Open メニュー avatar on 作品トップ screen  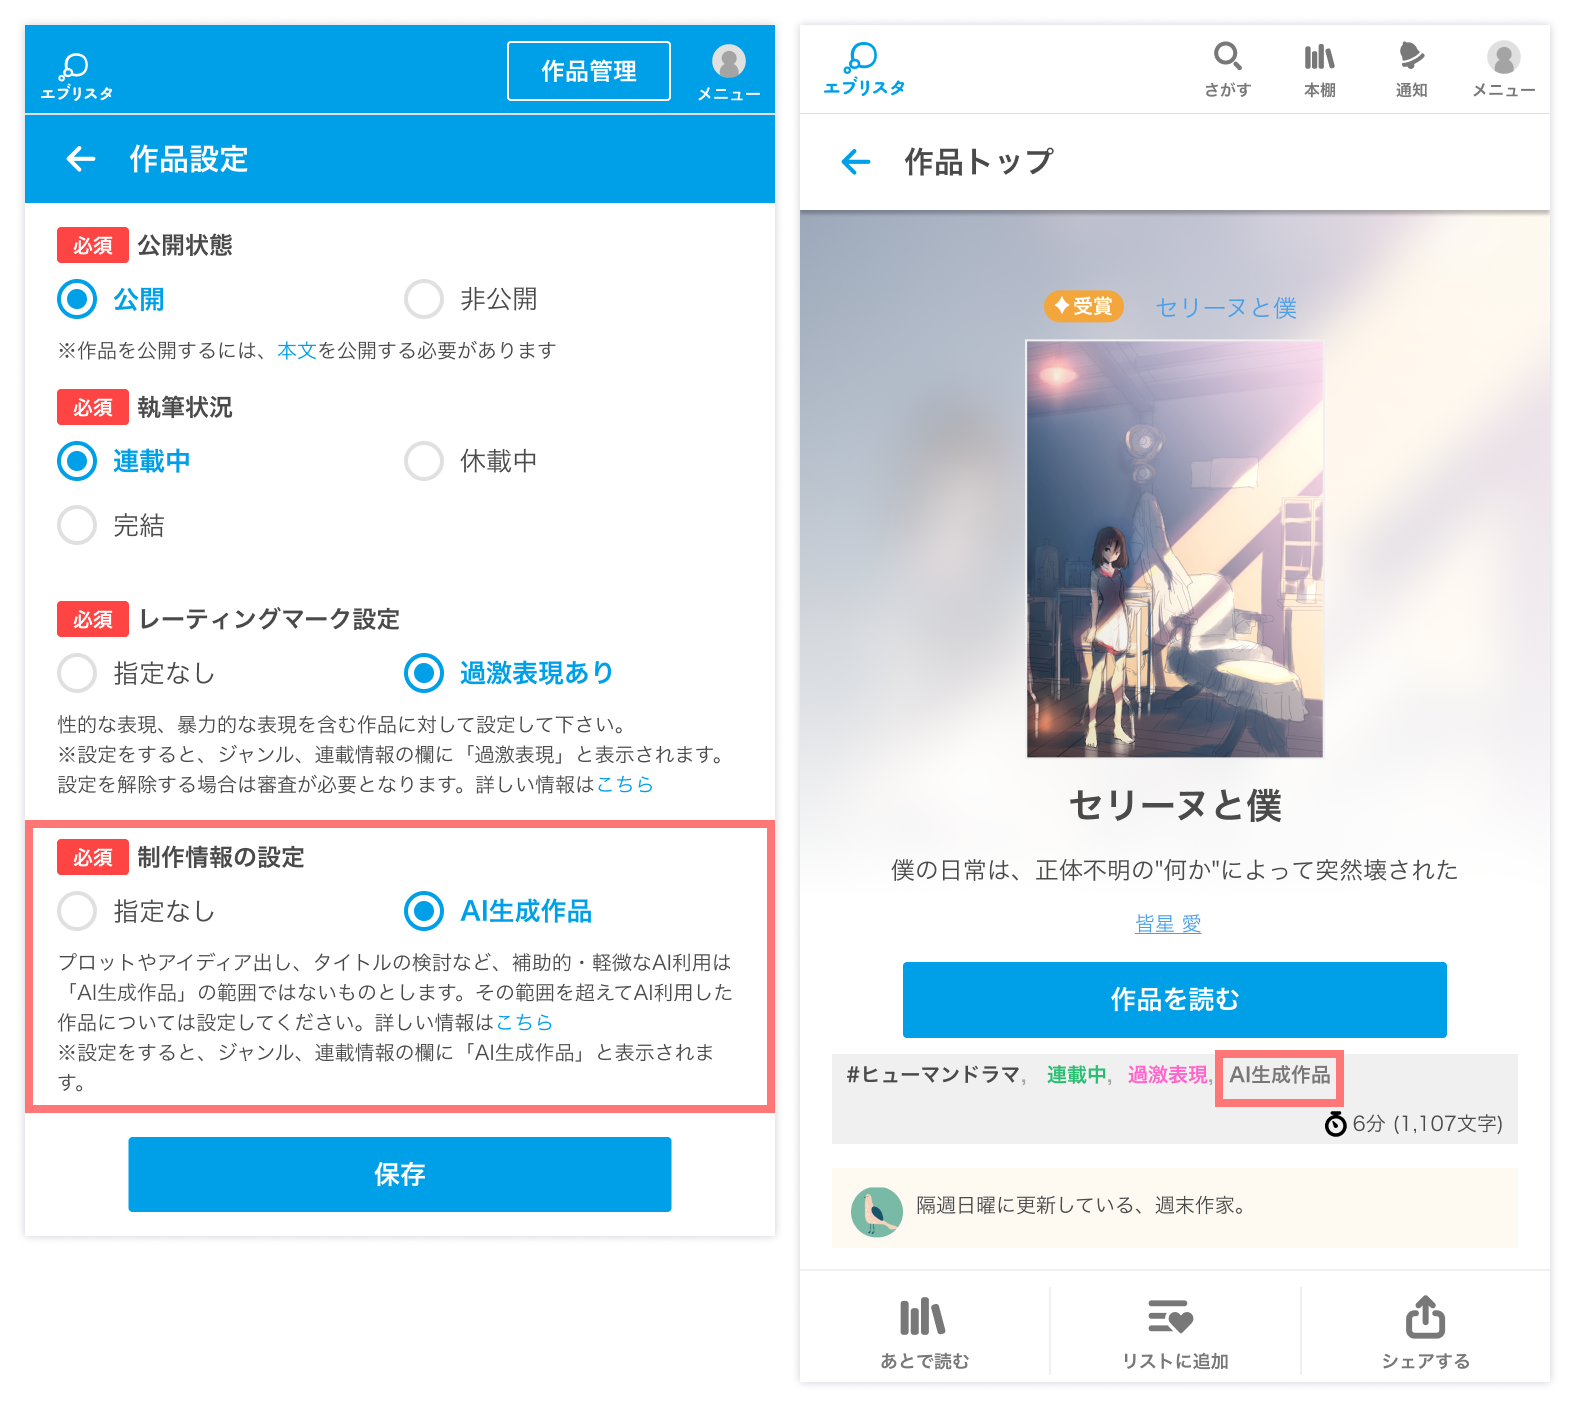(1503, 69)
